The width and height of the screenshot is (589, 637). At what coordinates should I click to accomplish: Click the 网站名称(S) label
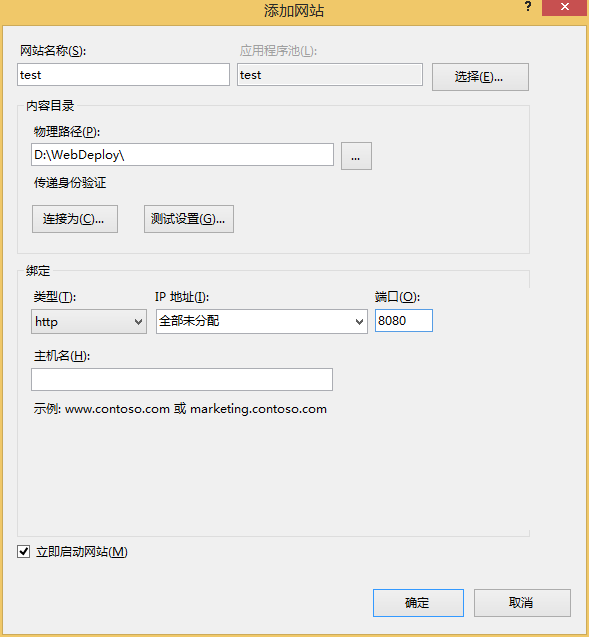[53, 51]
